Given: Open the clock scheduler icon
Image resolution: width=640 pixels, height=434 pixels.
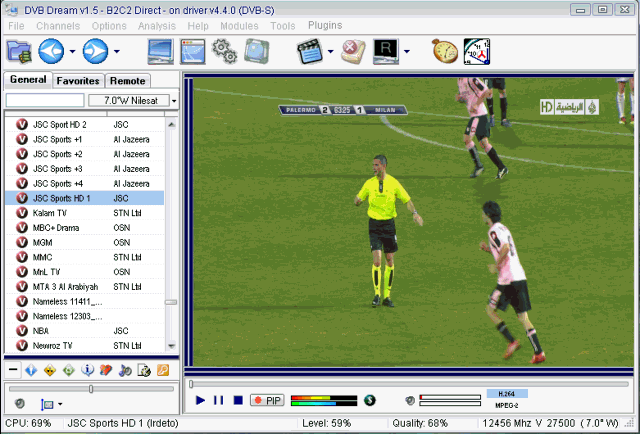Looking at the screenshot, I should click(477, 51).
